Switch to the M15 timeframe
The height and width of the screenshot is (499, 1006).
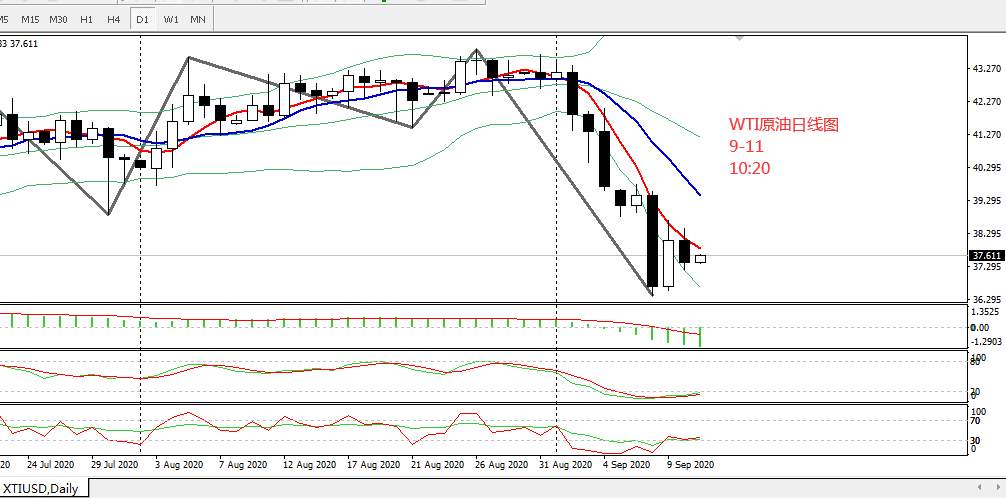point(30,19)
